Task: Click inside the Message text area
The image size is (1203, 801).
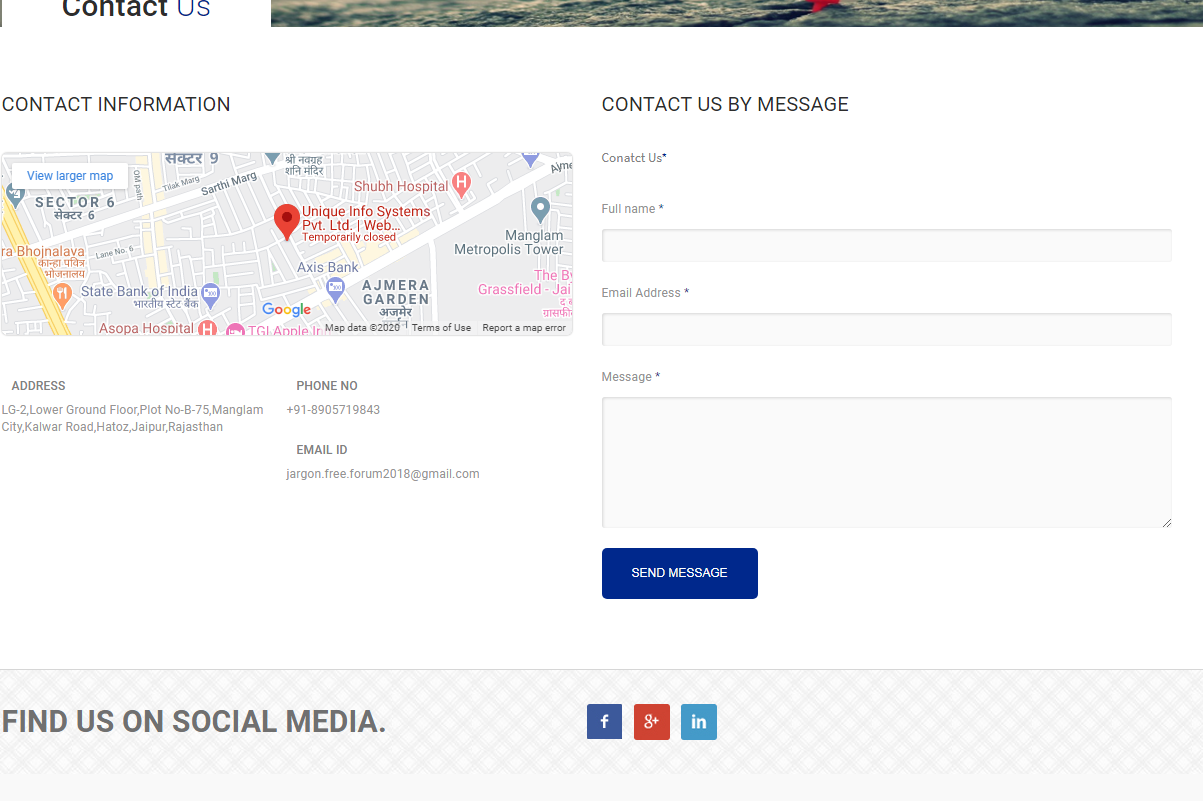Action: coord(886,461)
